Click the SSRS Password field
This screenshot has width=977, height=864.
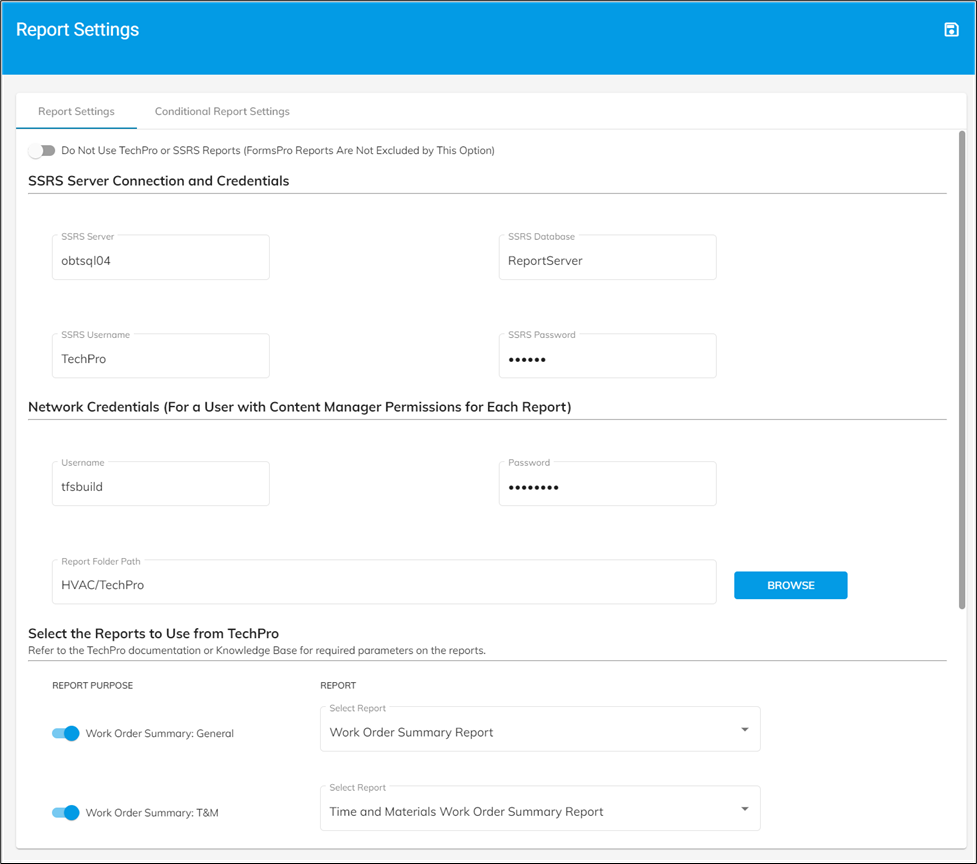(x=608, y=356)
